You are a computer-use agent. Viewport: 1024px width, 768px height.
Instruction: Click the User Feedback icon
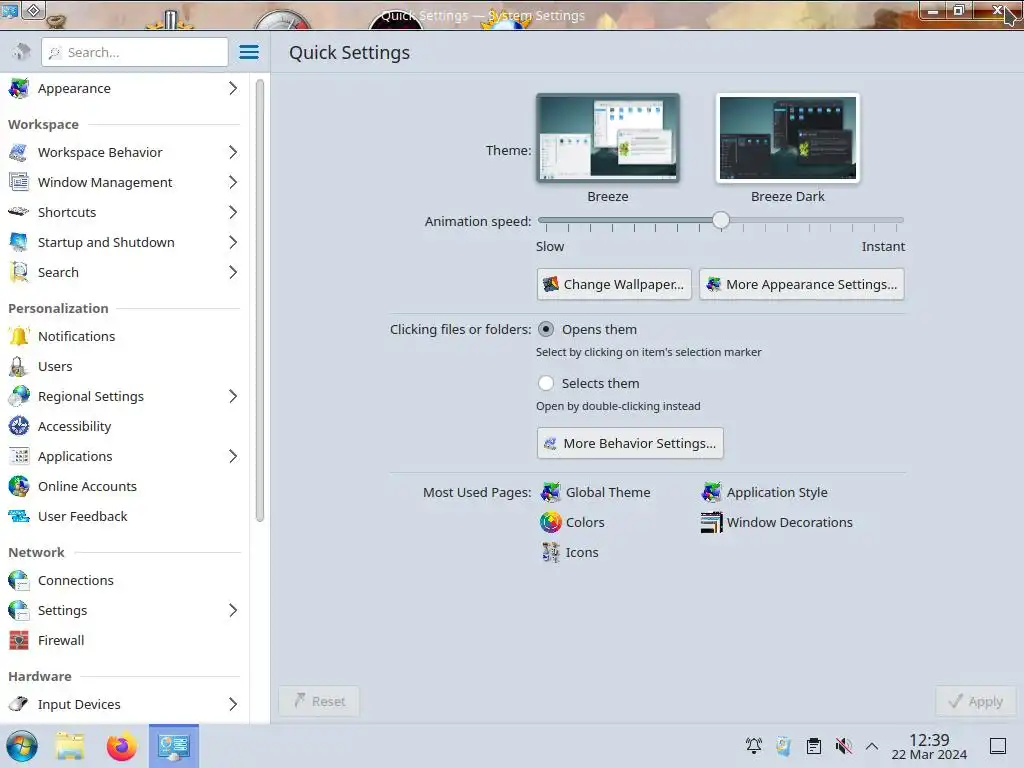(19, 517)
